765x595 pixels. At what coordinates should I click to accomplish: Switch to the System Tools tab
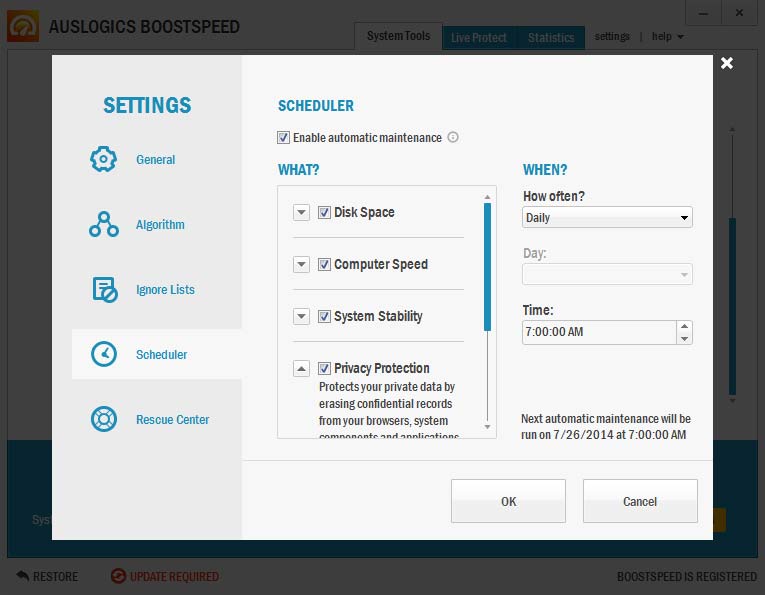[x=398, y=36]
